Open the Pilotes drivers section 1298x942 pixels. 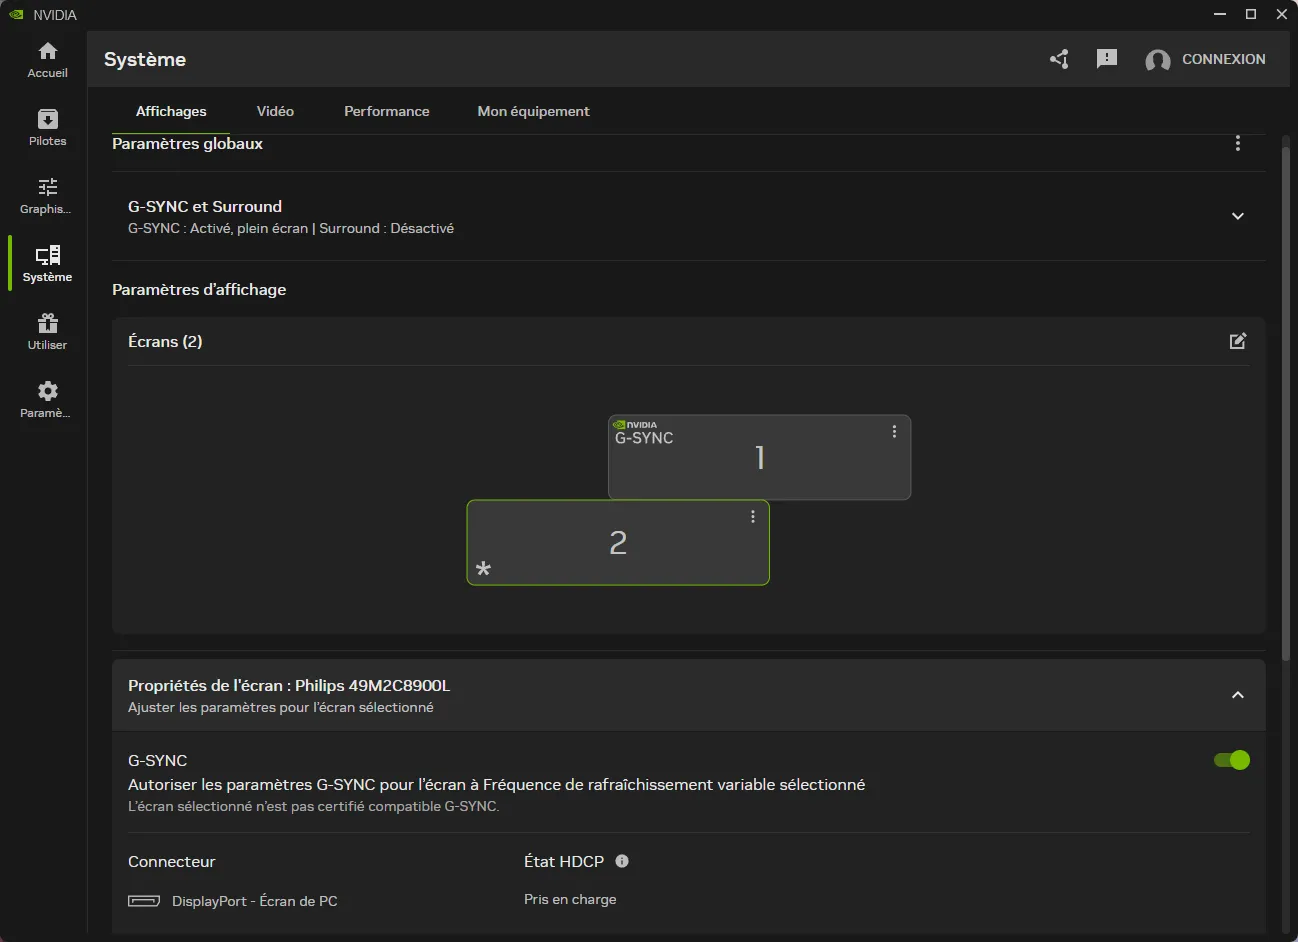coord(47,127)
